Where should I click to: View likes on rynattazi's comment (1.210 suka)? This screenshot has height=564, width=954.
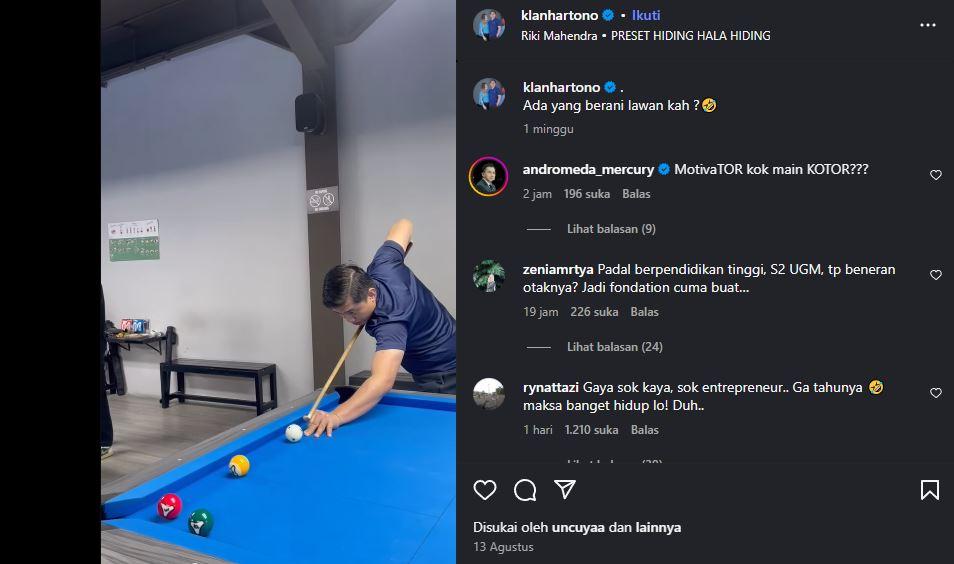tap(592, 430)
